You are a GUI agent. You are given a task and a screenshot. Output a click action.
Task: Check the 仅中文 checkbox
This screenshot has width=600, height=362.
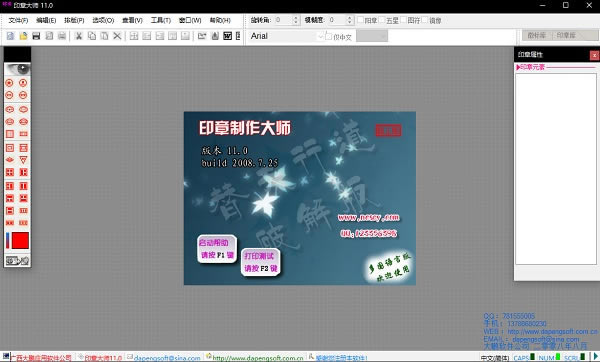pos(328,36)
